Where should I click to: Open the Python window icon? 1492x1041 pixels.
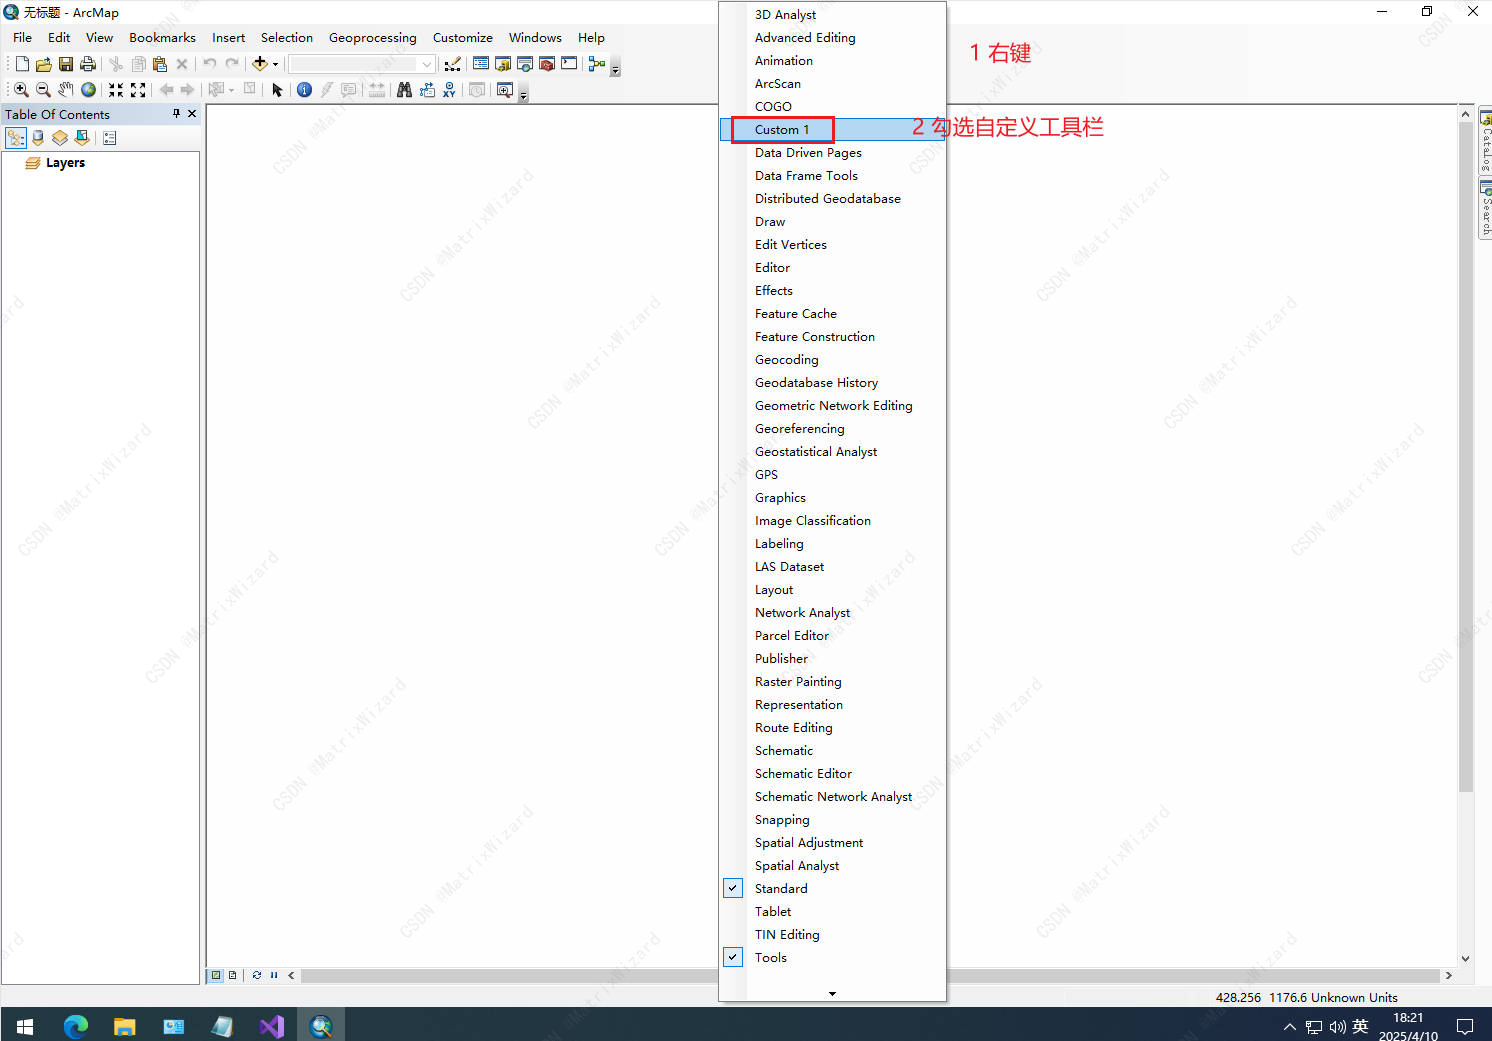tap(569, 64)
